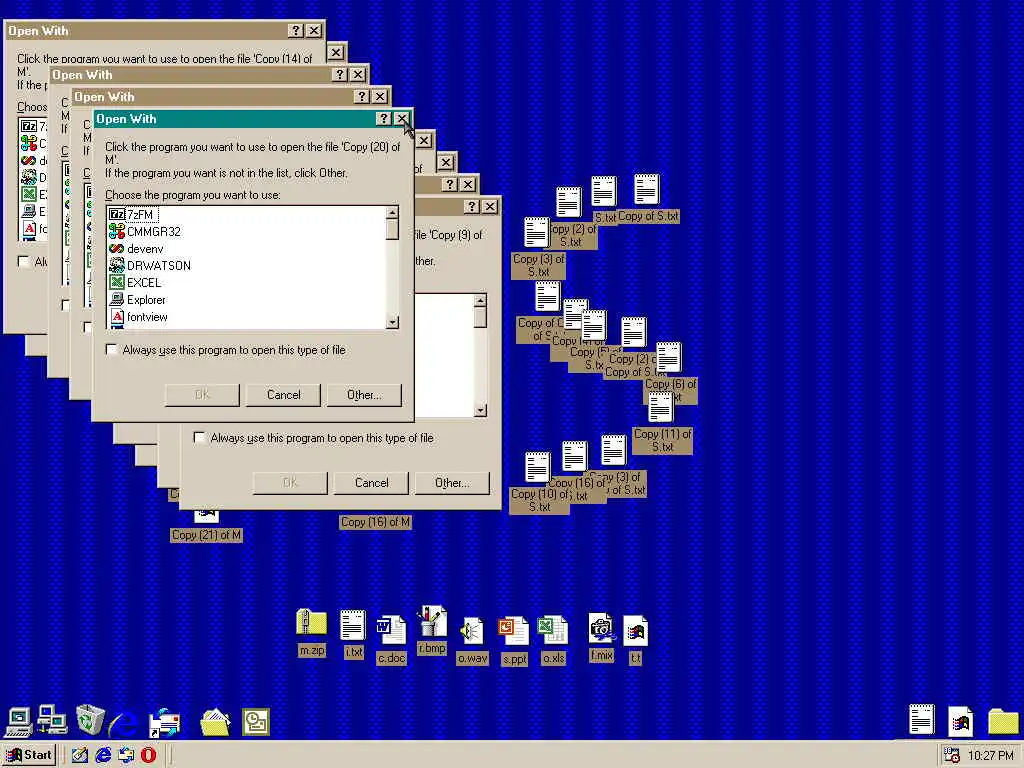This screenshot has height=768, width=1024.
Task: Select EXCEL in the front program list
Action: click(x=135, y=282)
